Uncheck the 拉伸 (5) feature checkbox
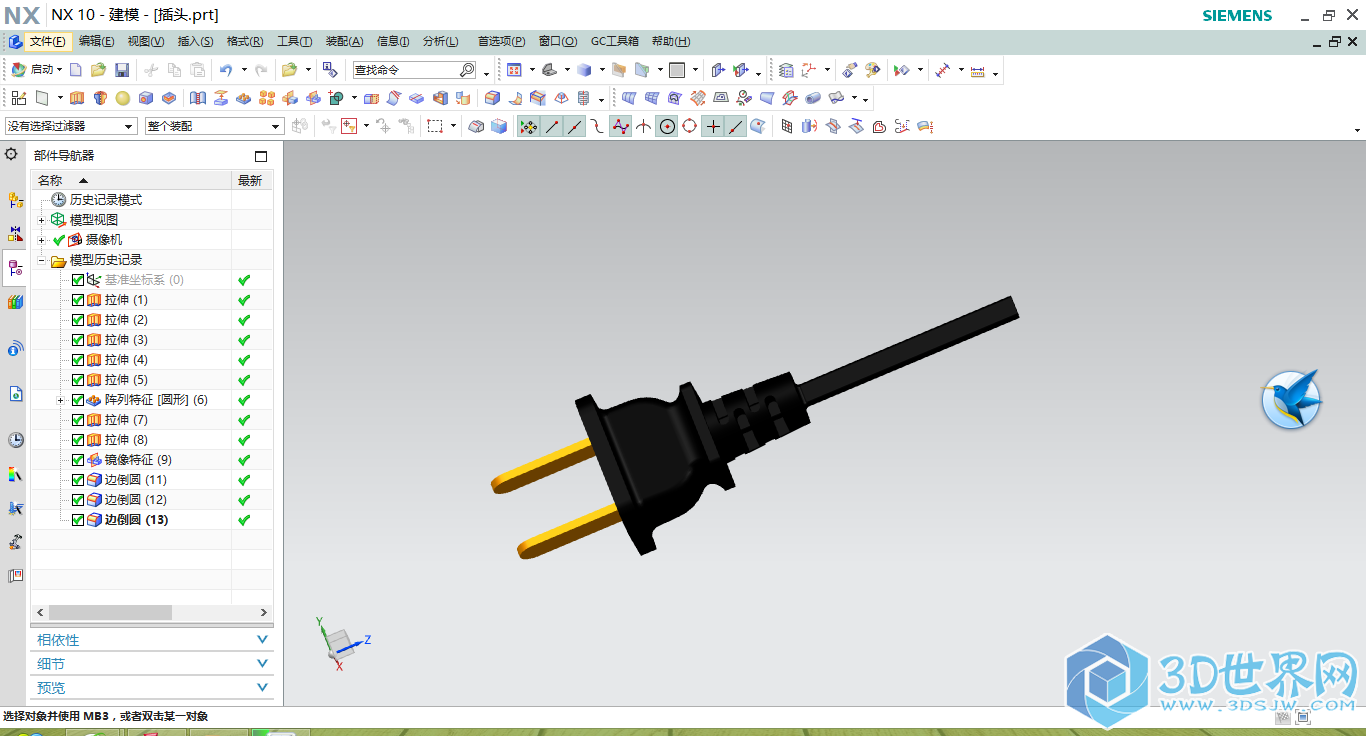Viewport: 1366px width, 736px height. click(78, 380)
